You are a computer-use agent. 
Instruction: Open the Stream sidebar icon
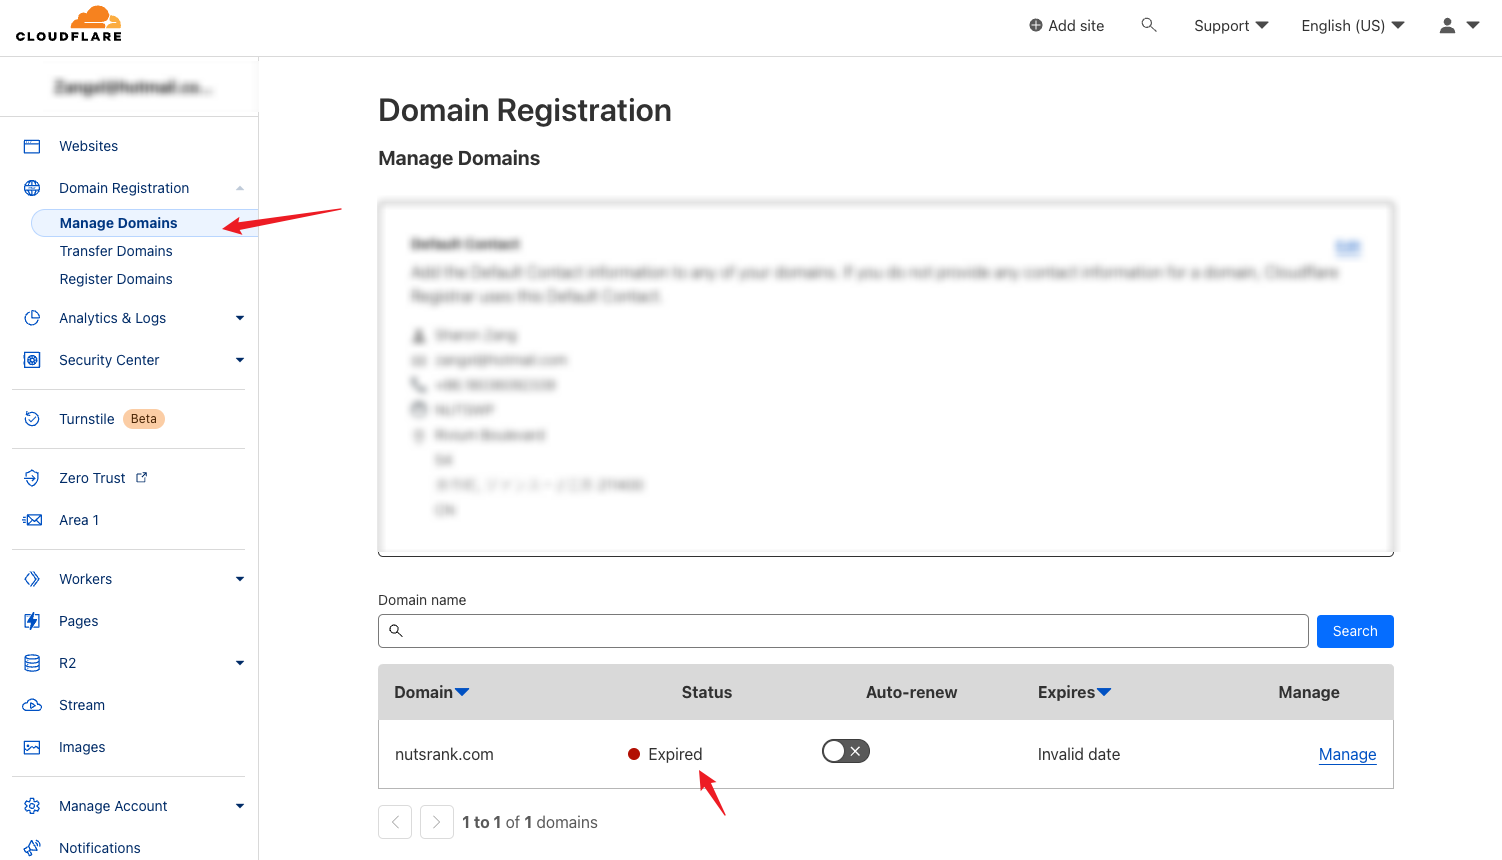(30, 705)
